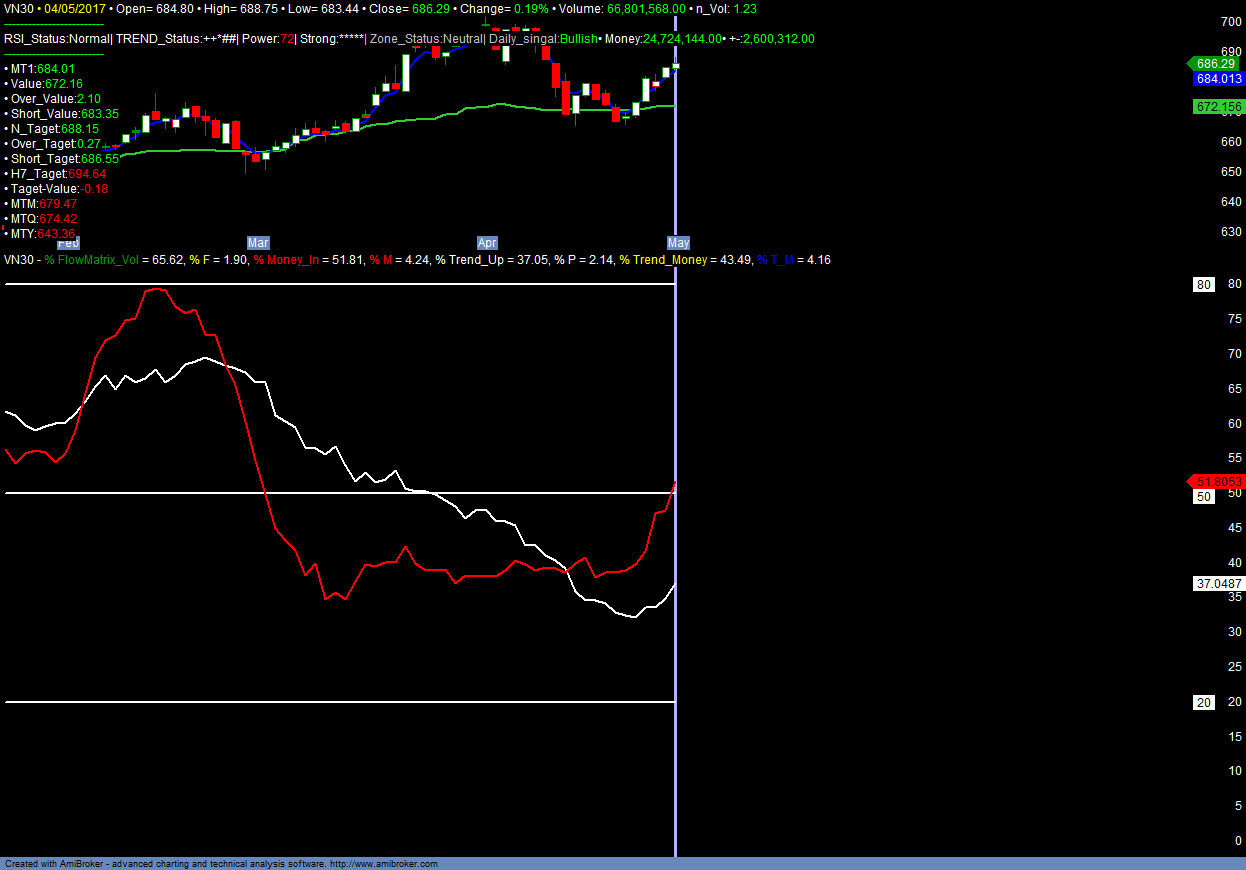
Task: Select the 50 level label
Action: pyautogui.click(x=1204, y=497)
